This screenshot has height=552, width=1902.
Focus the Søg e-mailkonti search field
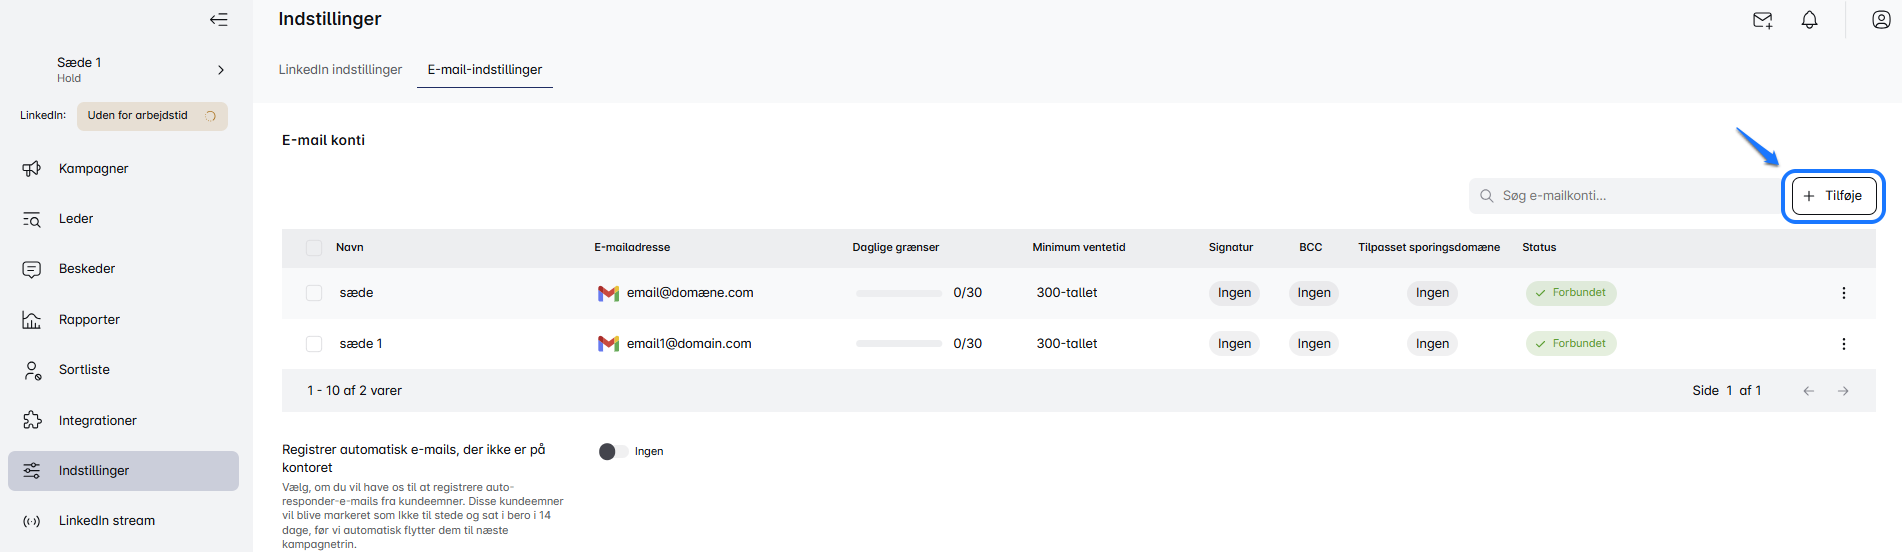click(1630, 196)
